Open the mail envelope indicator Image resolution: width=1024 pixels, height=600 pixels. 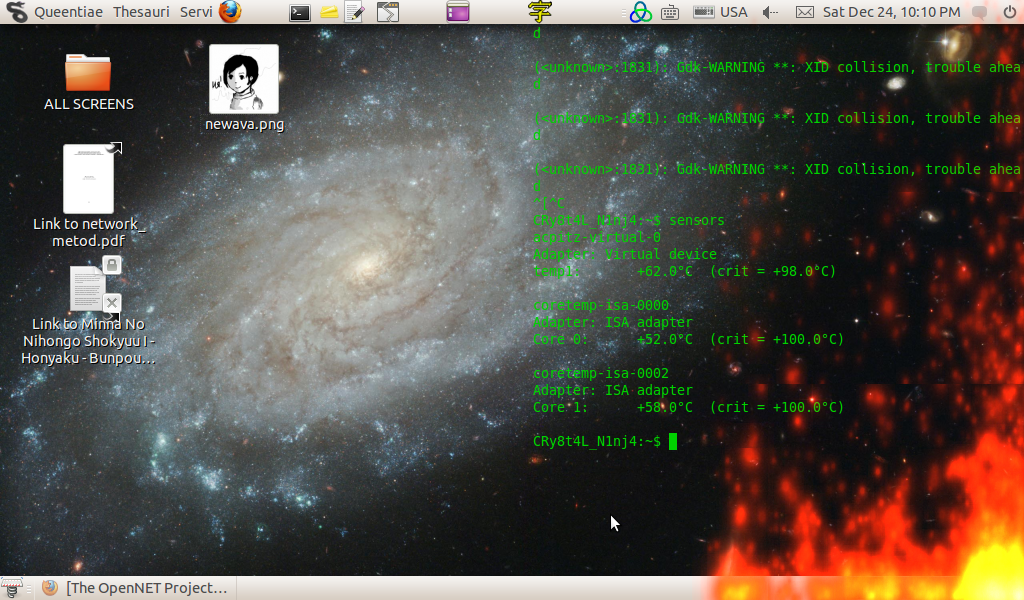pos(805,12)
